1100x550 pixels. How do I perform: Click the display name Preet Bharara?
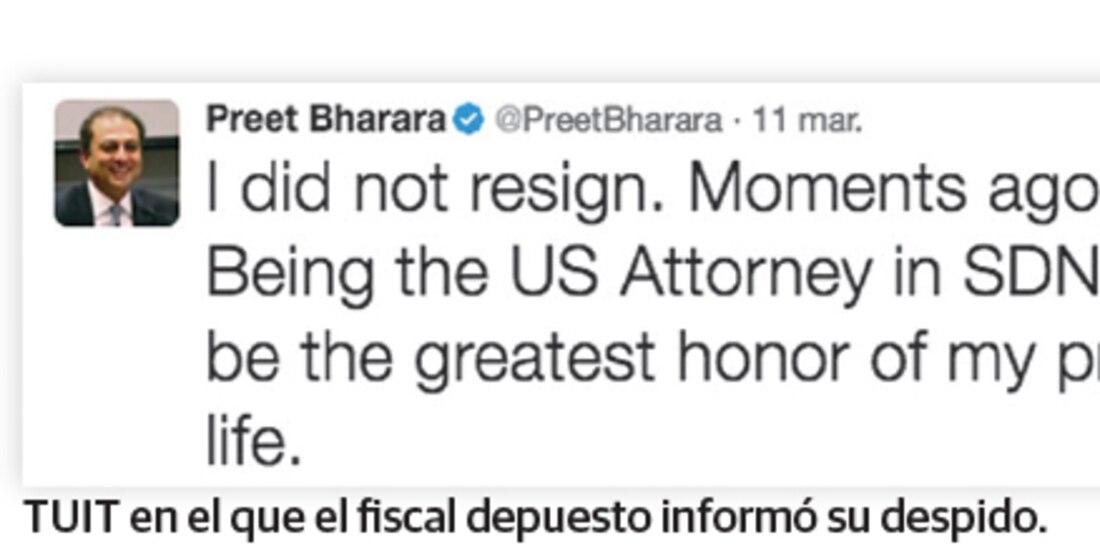[x=325, y=120]
